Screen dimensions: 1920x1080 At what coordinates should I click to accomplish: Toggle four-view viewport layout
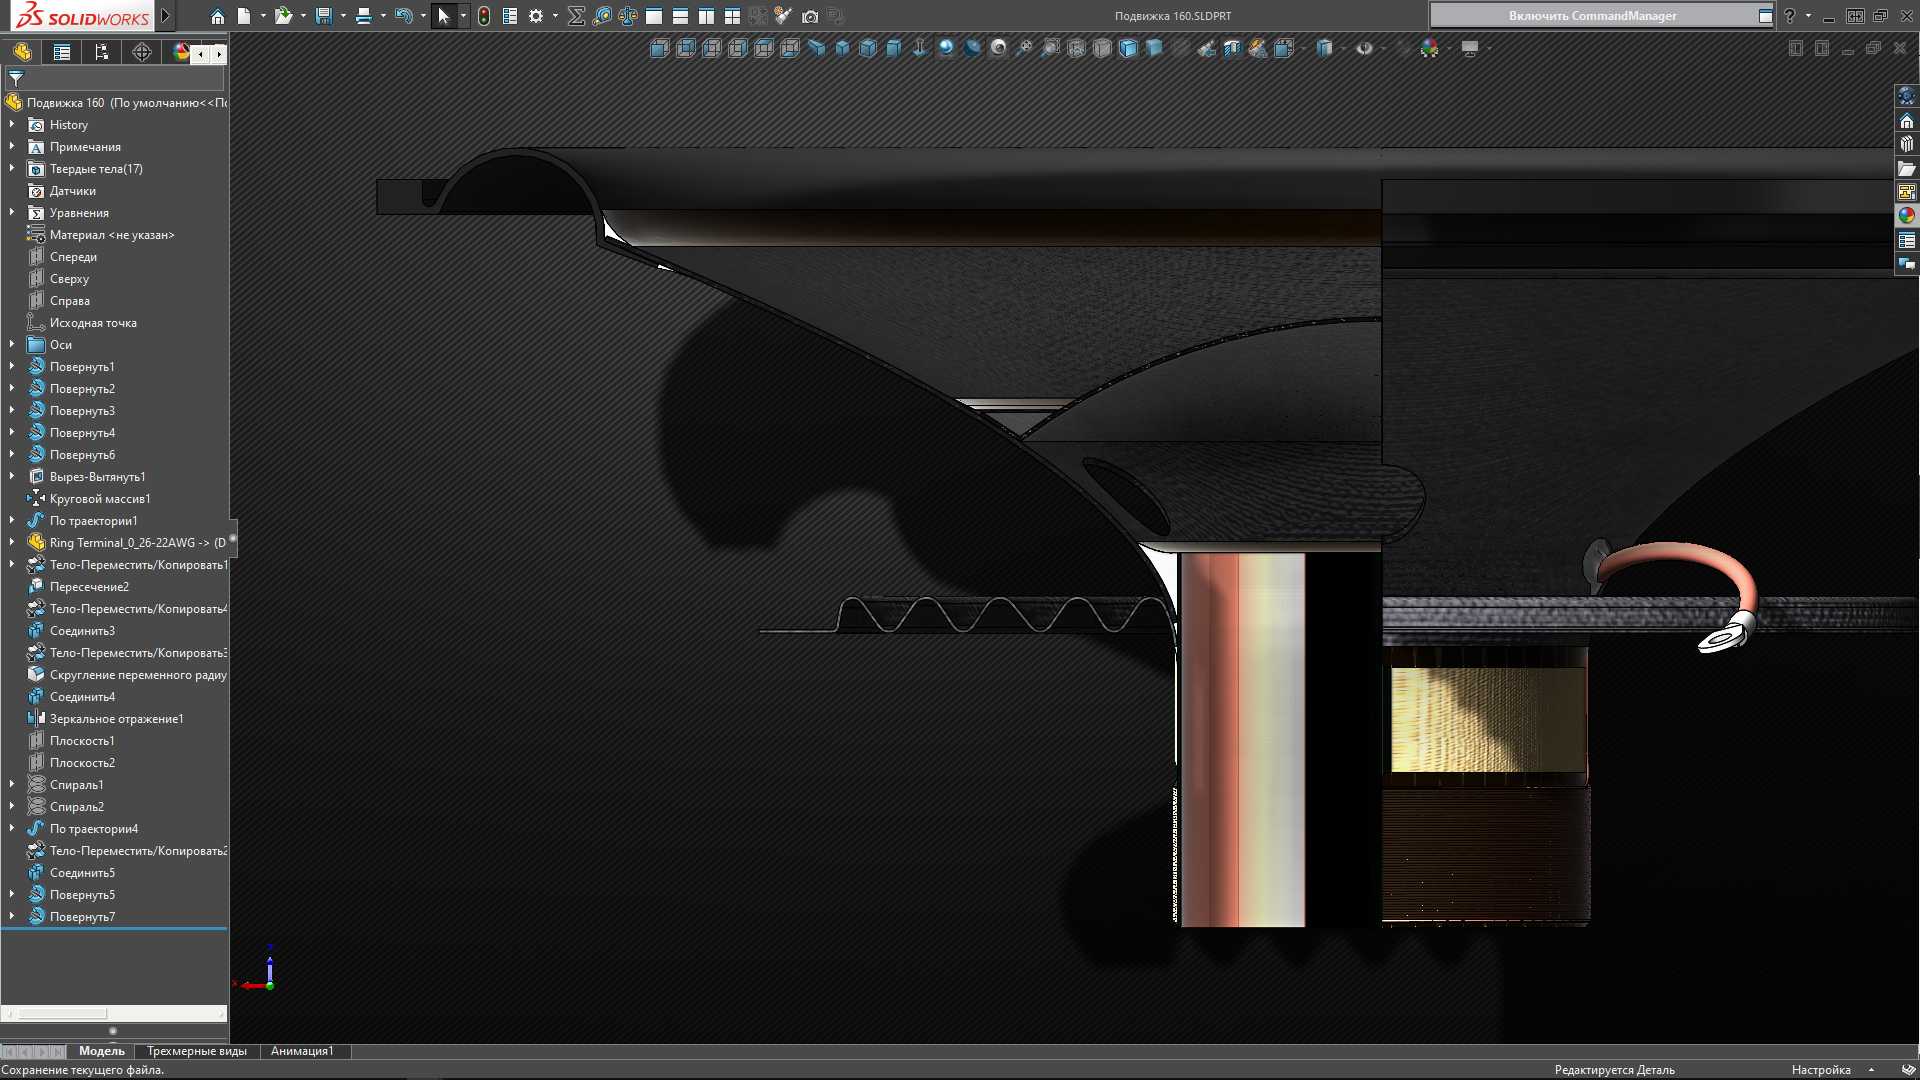tap(732, 16)
